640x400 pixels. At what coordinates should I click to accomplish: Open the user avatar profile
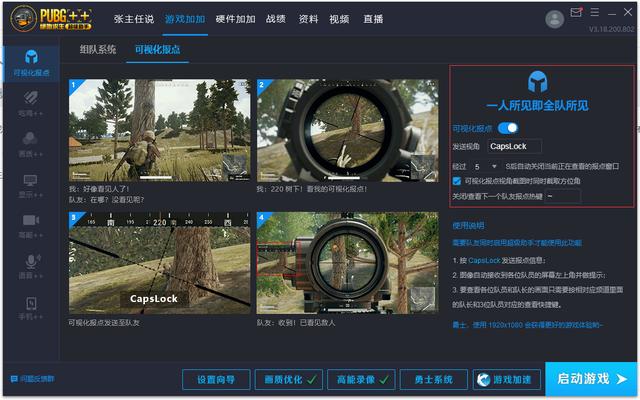[555, 19]
